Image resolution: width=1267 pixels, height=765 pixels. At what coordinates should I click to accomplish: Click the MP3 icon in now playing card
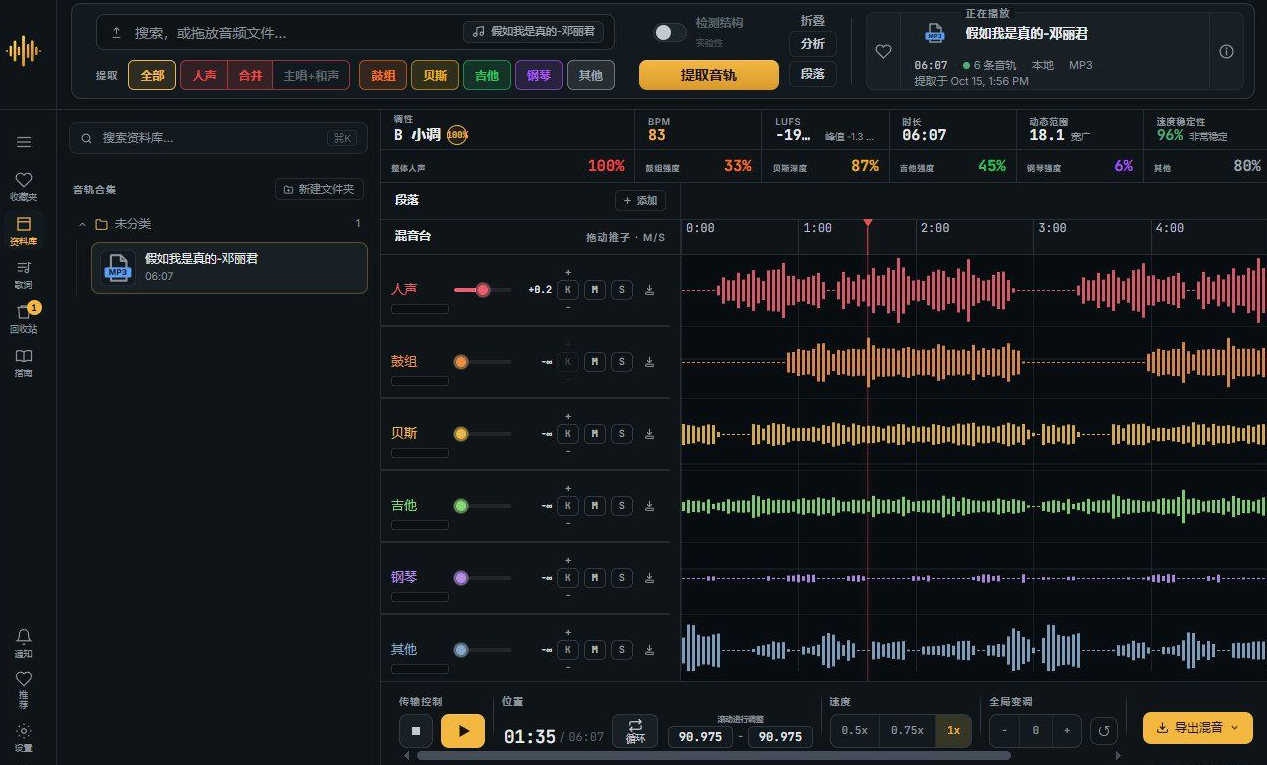(x=934, y=35)
